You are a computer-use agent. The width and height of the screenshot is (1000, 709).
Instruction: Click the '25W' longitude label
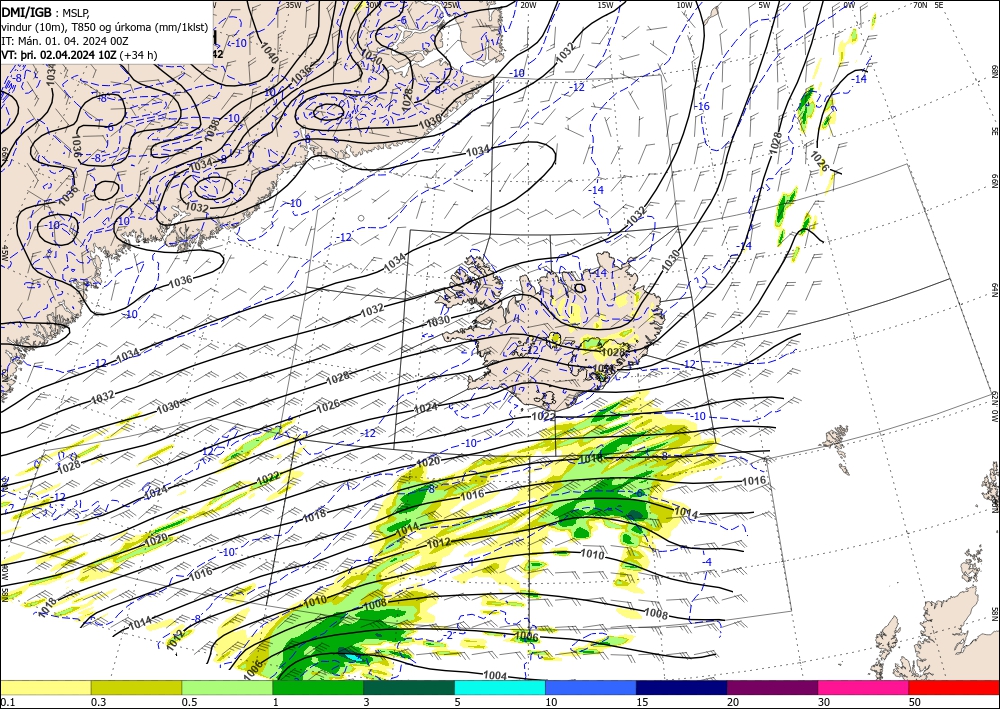coord(451,5)
